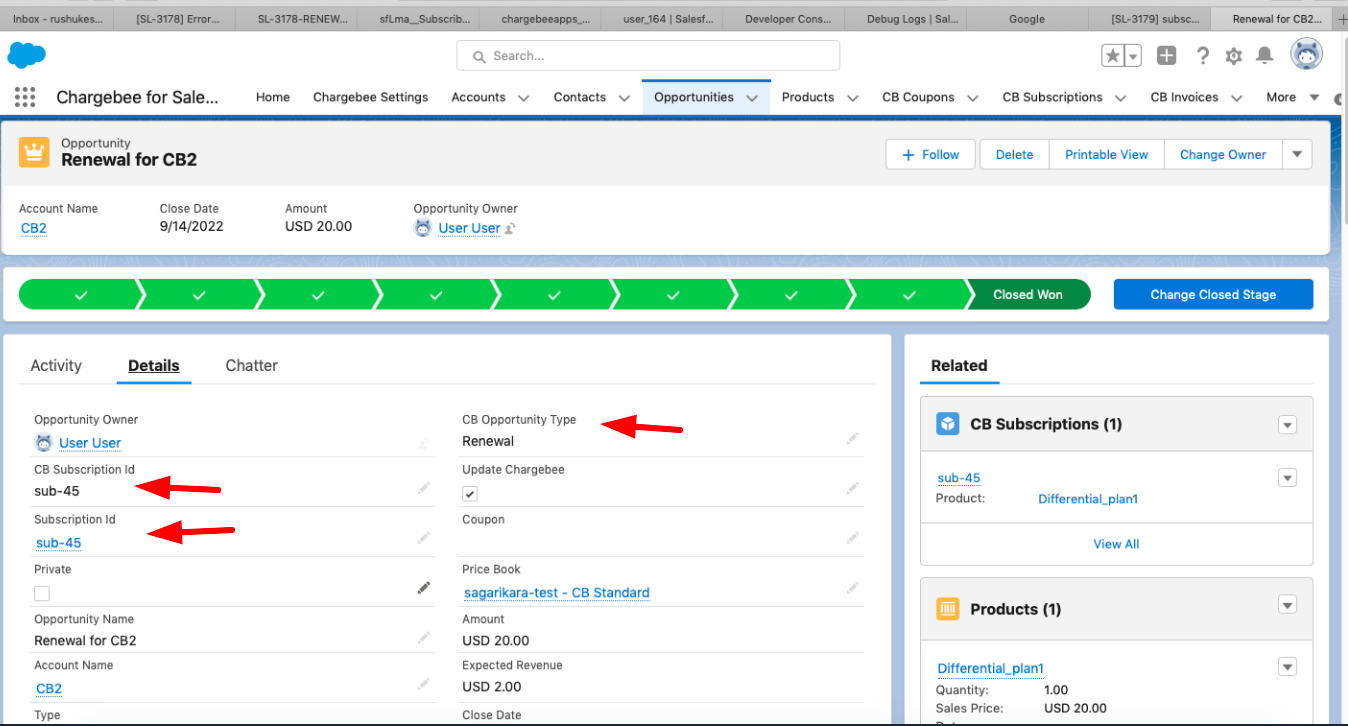Screen dimensions: 1348x726
Task: Edit Private field using pencil icon
Action: (x=424, y=588)
